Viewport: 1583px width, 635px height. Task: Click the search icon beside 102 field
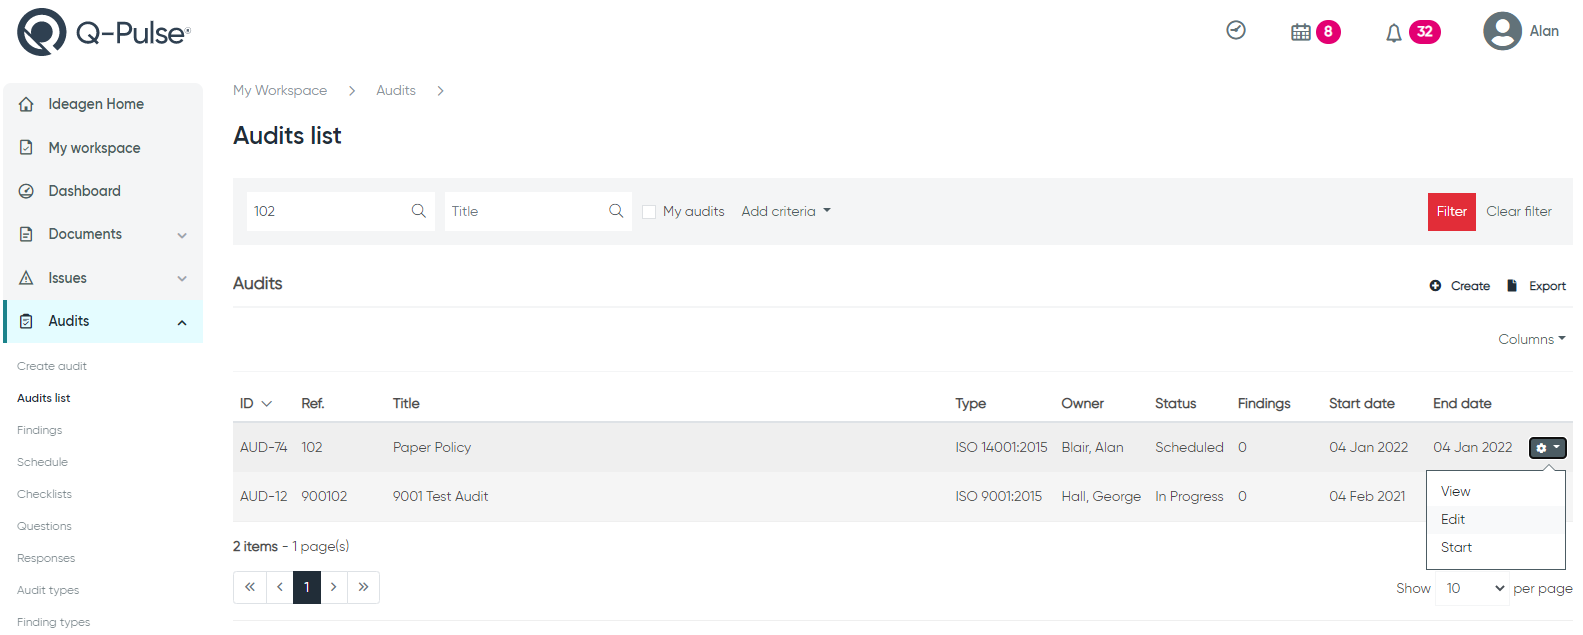(419, 211)
